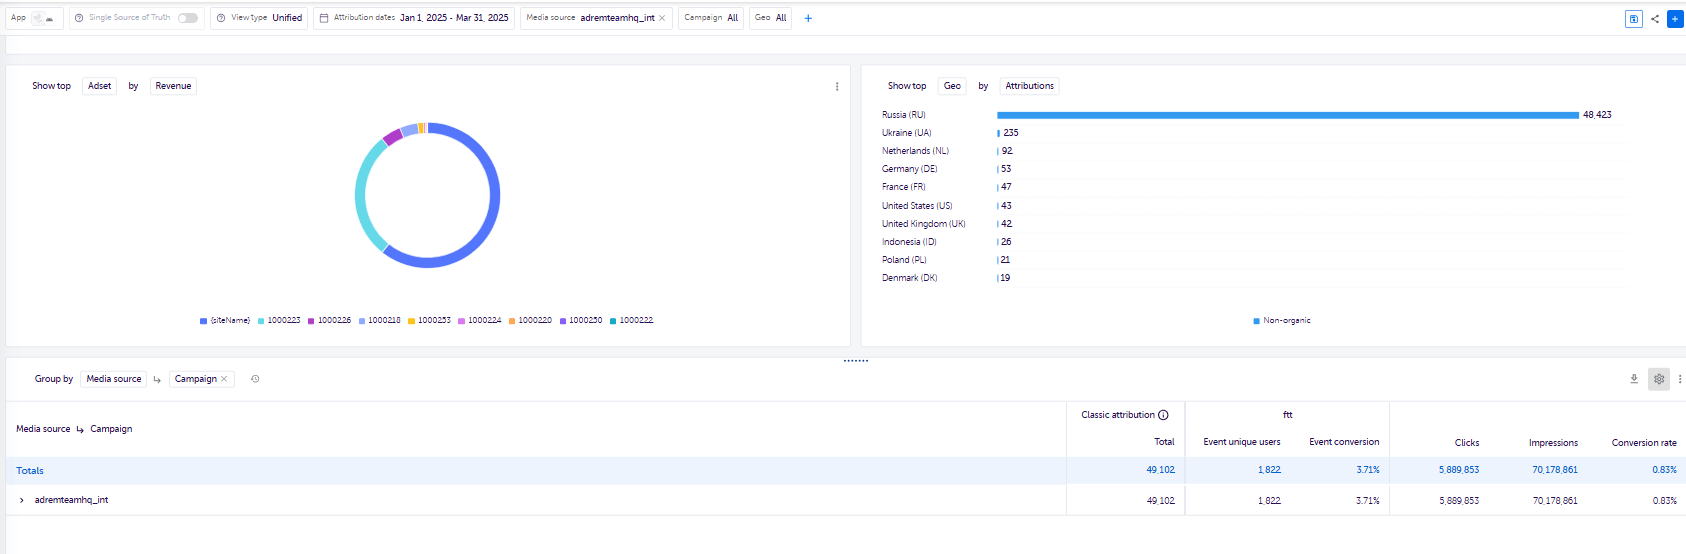
Task: Toggle the 1000218 legend entry
Action: click(x=380, y=321)
